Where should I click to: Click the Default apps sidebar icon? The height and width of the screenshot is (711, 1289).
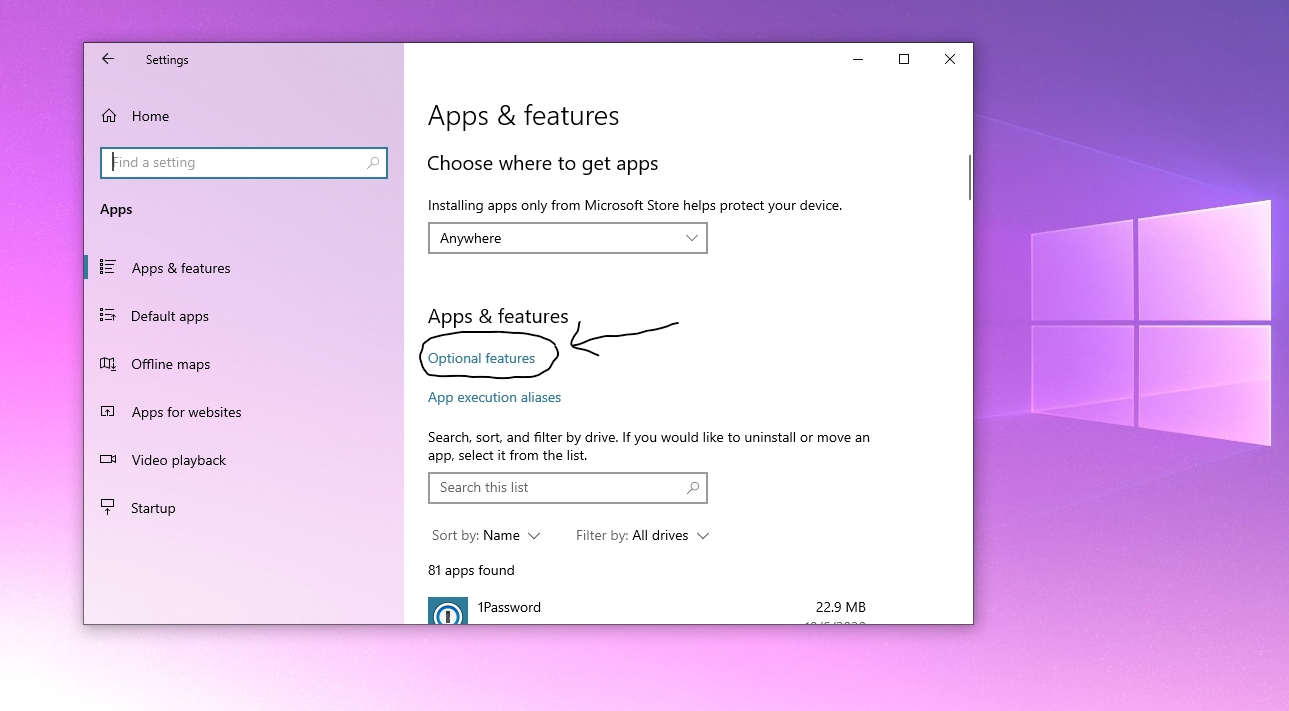pos(108,315)
